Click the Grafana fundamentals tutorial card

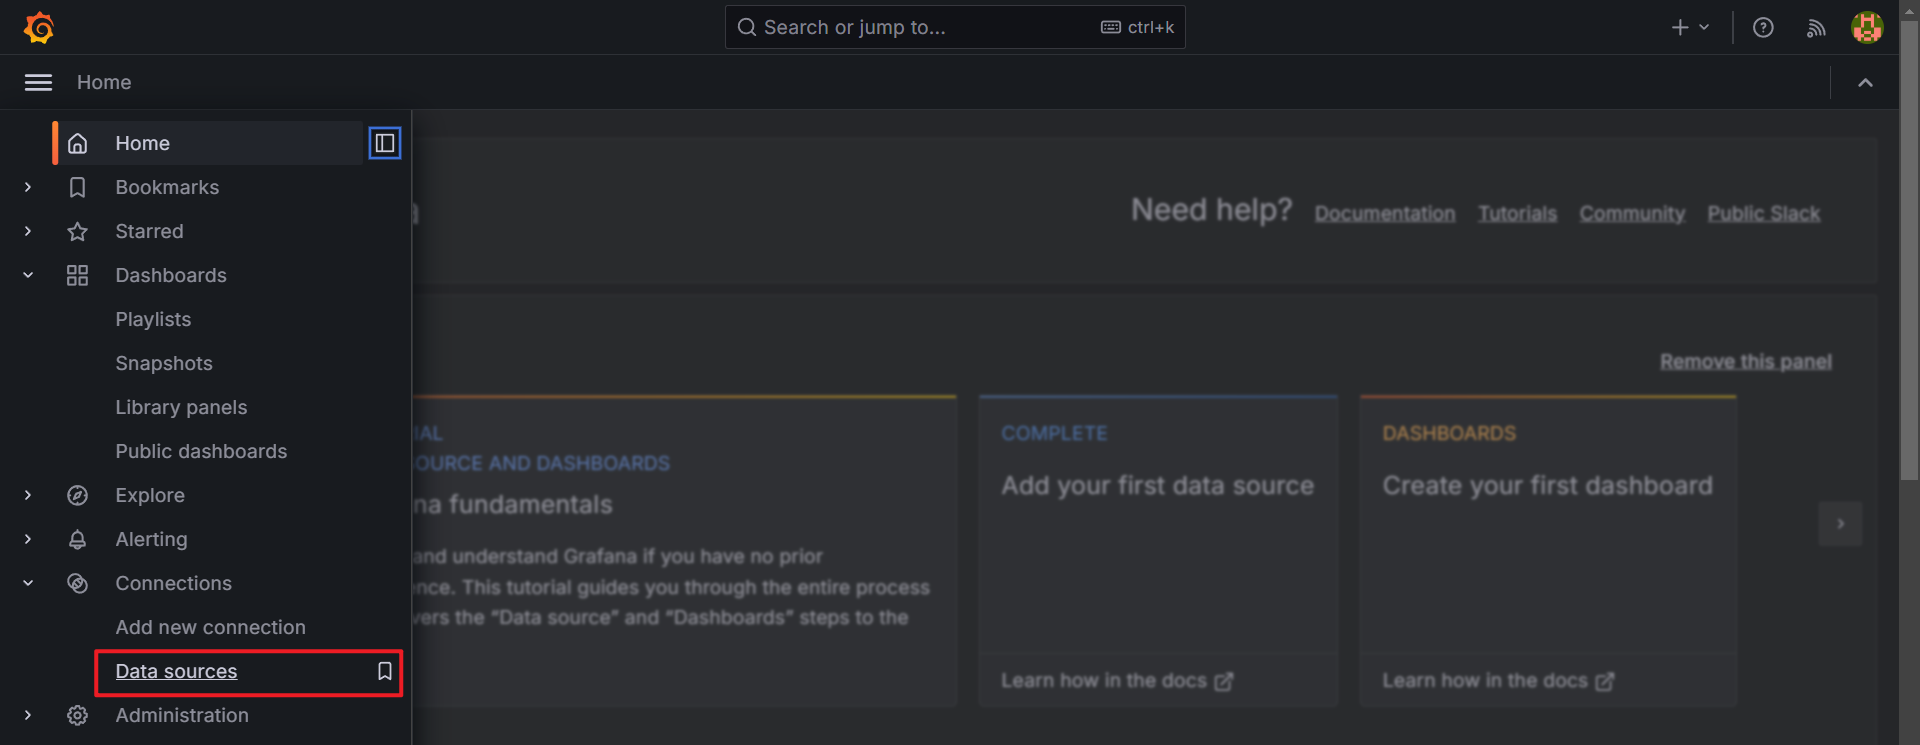(685, 551)
